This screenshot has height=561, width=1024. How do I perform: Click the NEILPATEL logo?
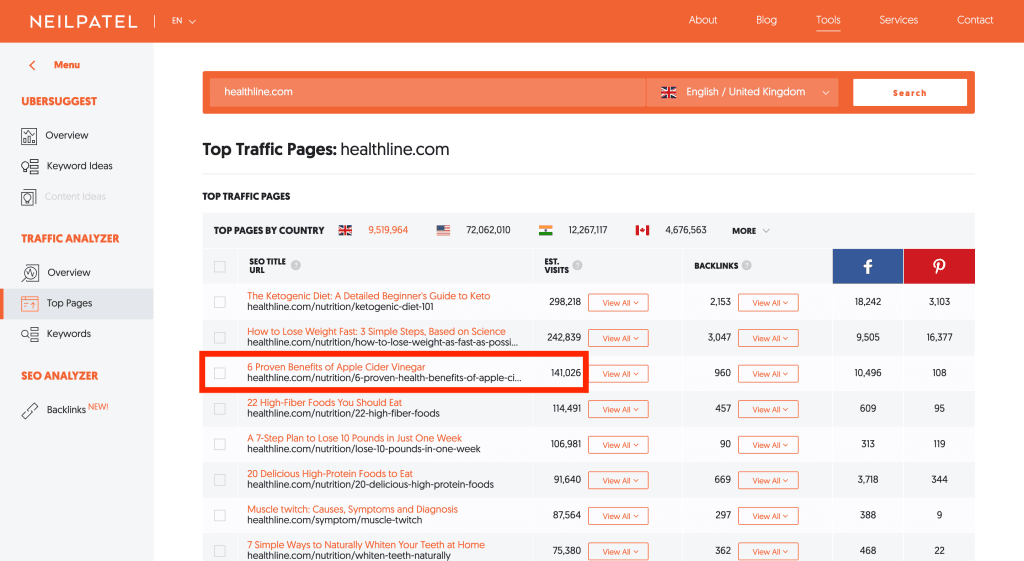click(84, 22)
